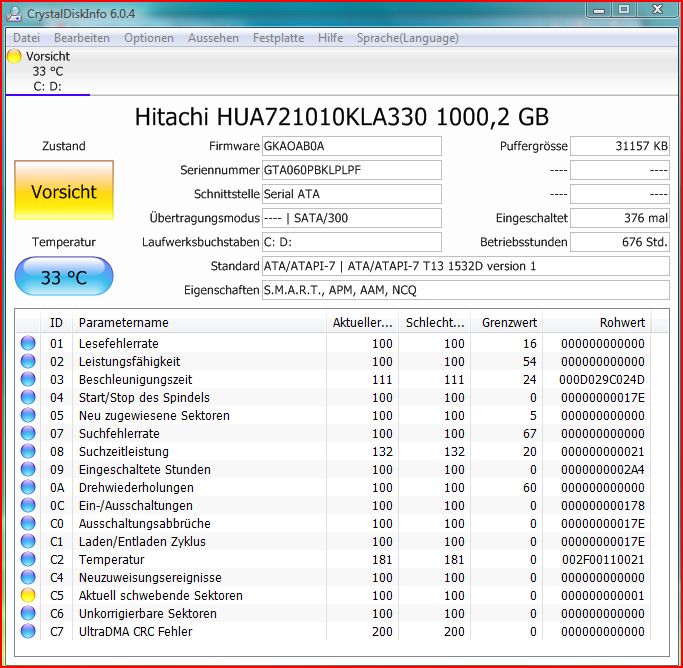Select the Lesefehlerrate parameter name
The height and width of the screenshot is (668, 683).
tap(118, 344)
